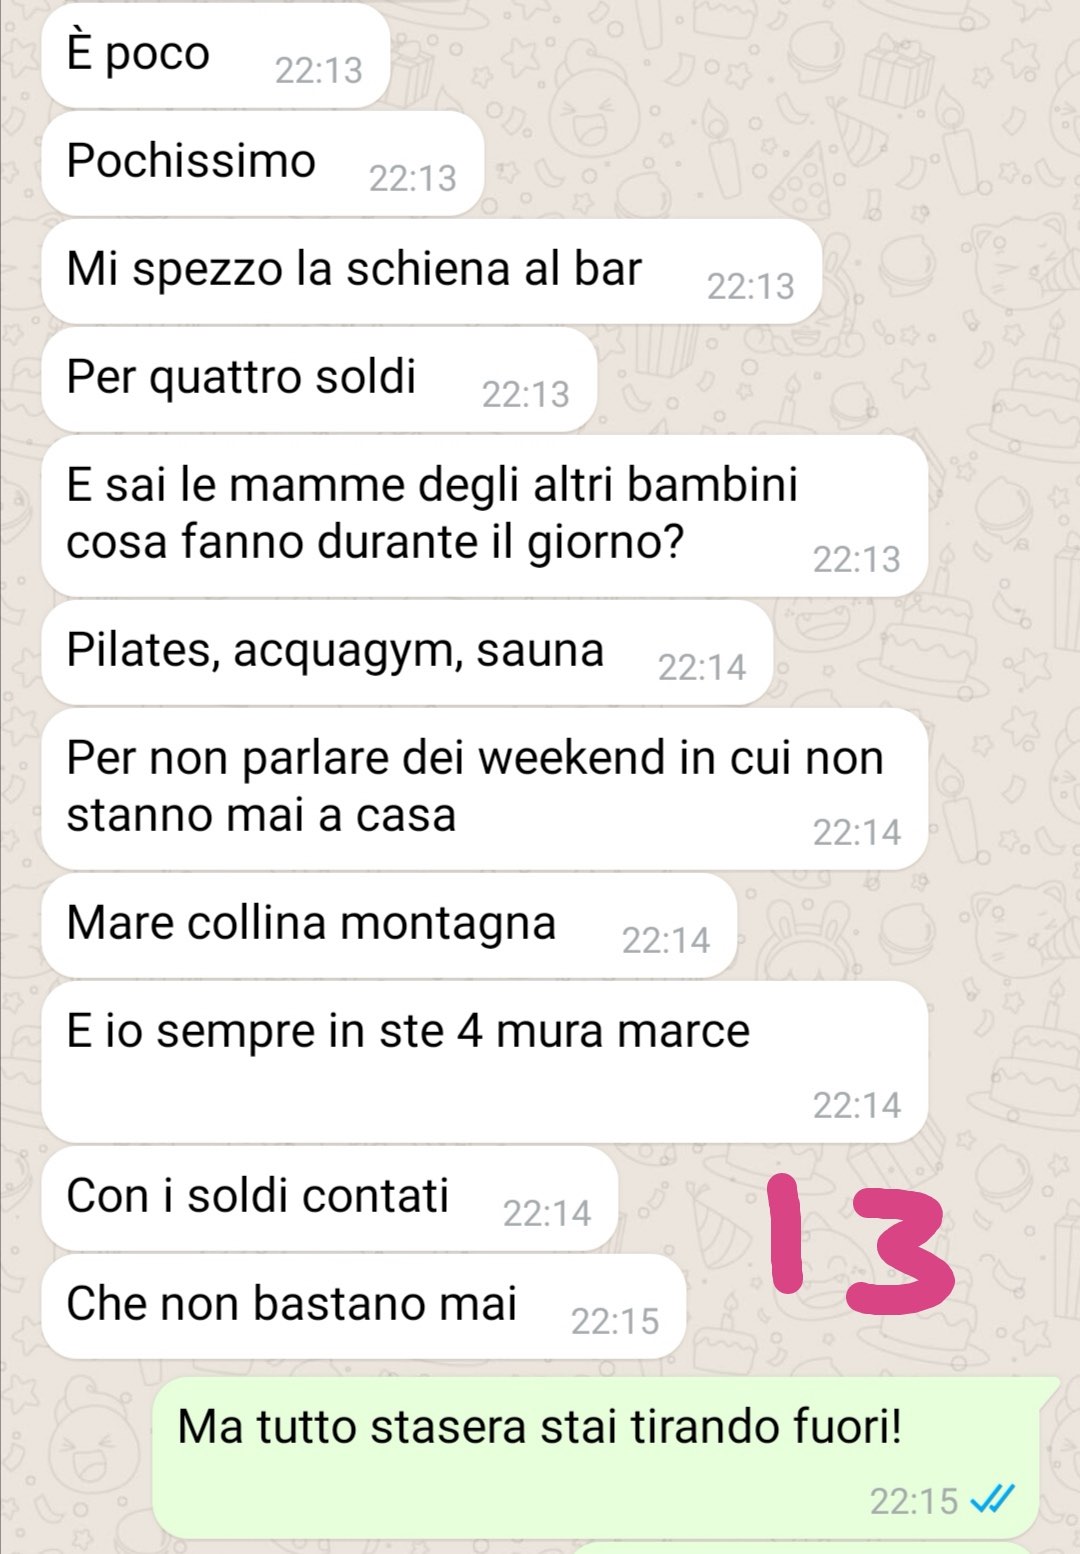Click the 22:15 timestamp of 'Che non bastano mai'
Image resolution: width=1080 pixels, height=1554 pixels.
615,1321
